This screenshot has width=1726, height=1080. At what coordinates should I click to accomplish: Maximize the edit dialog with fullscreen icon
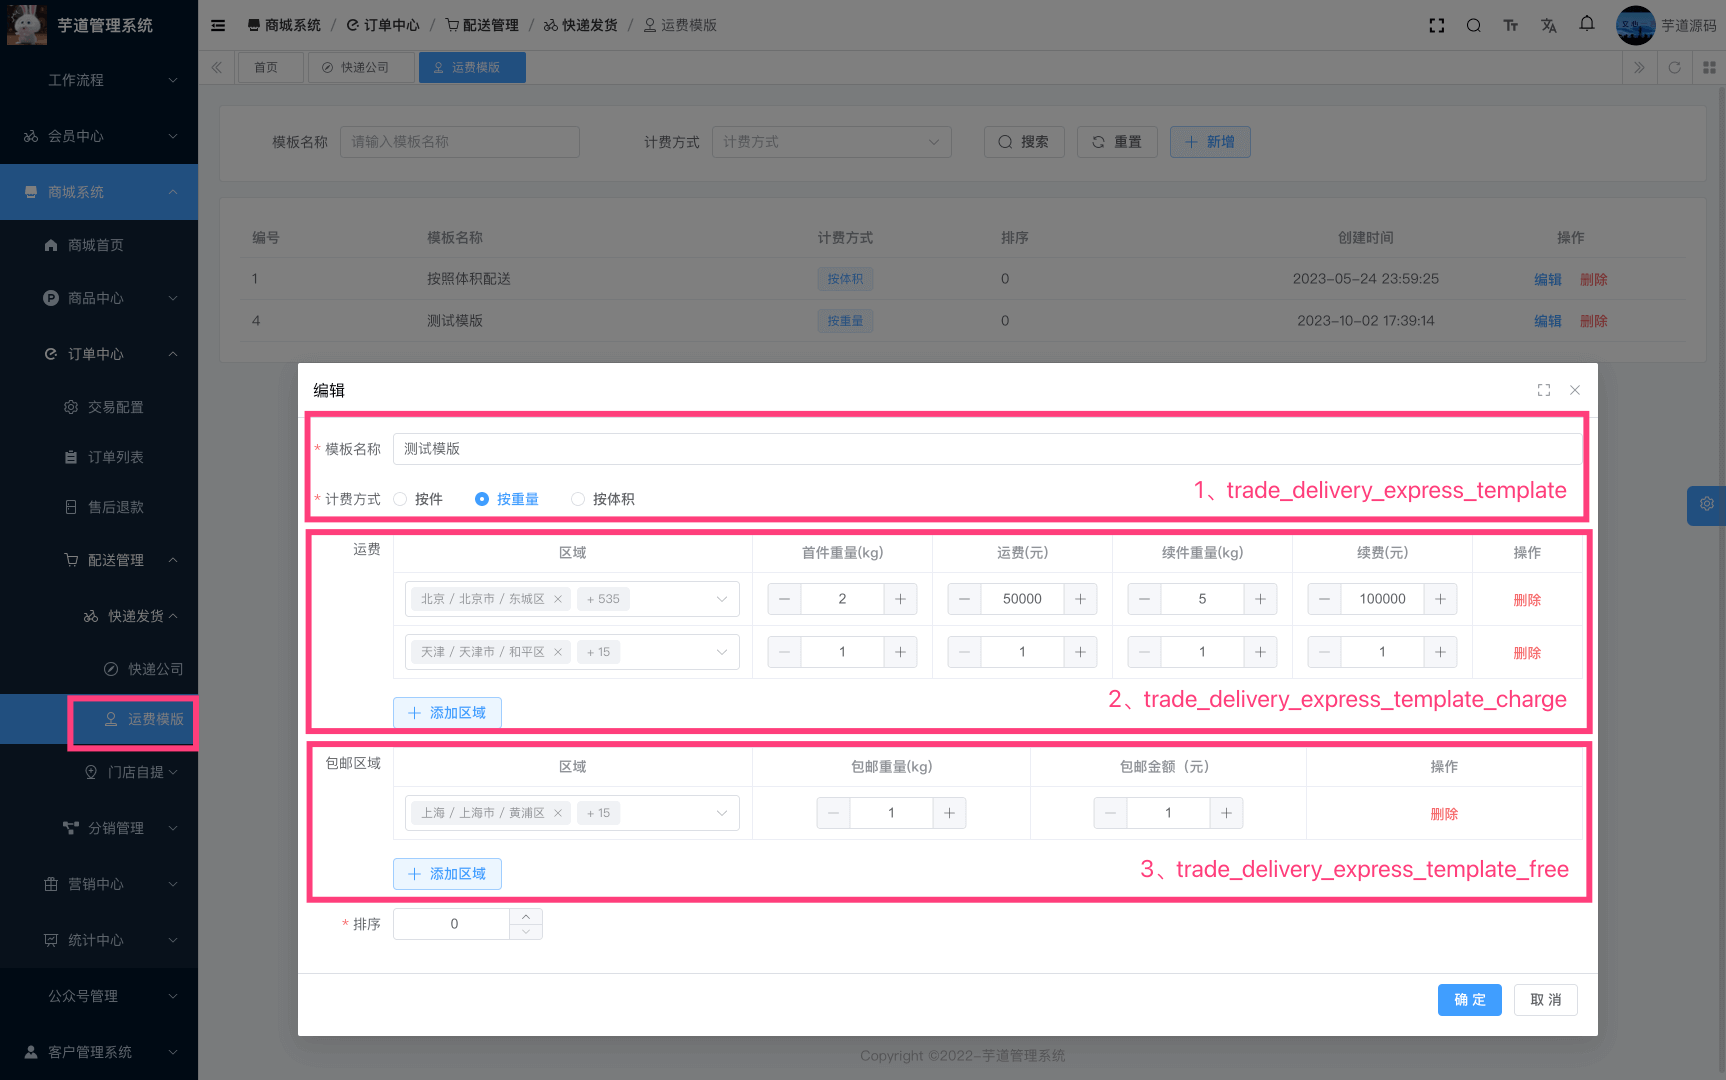point(1544,390)
